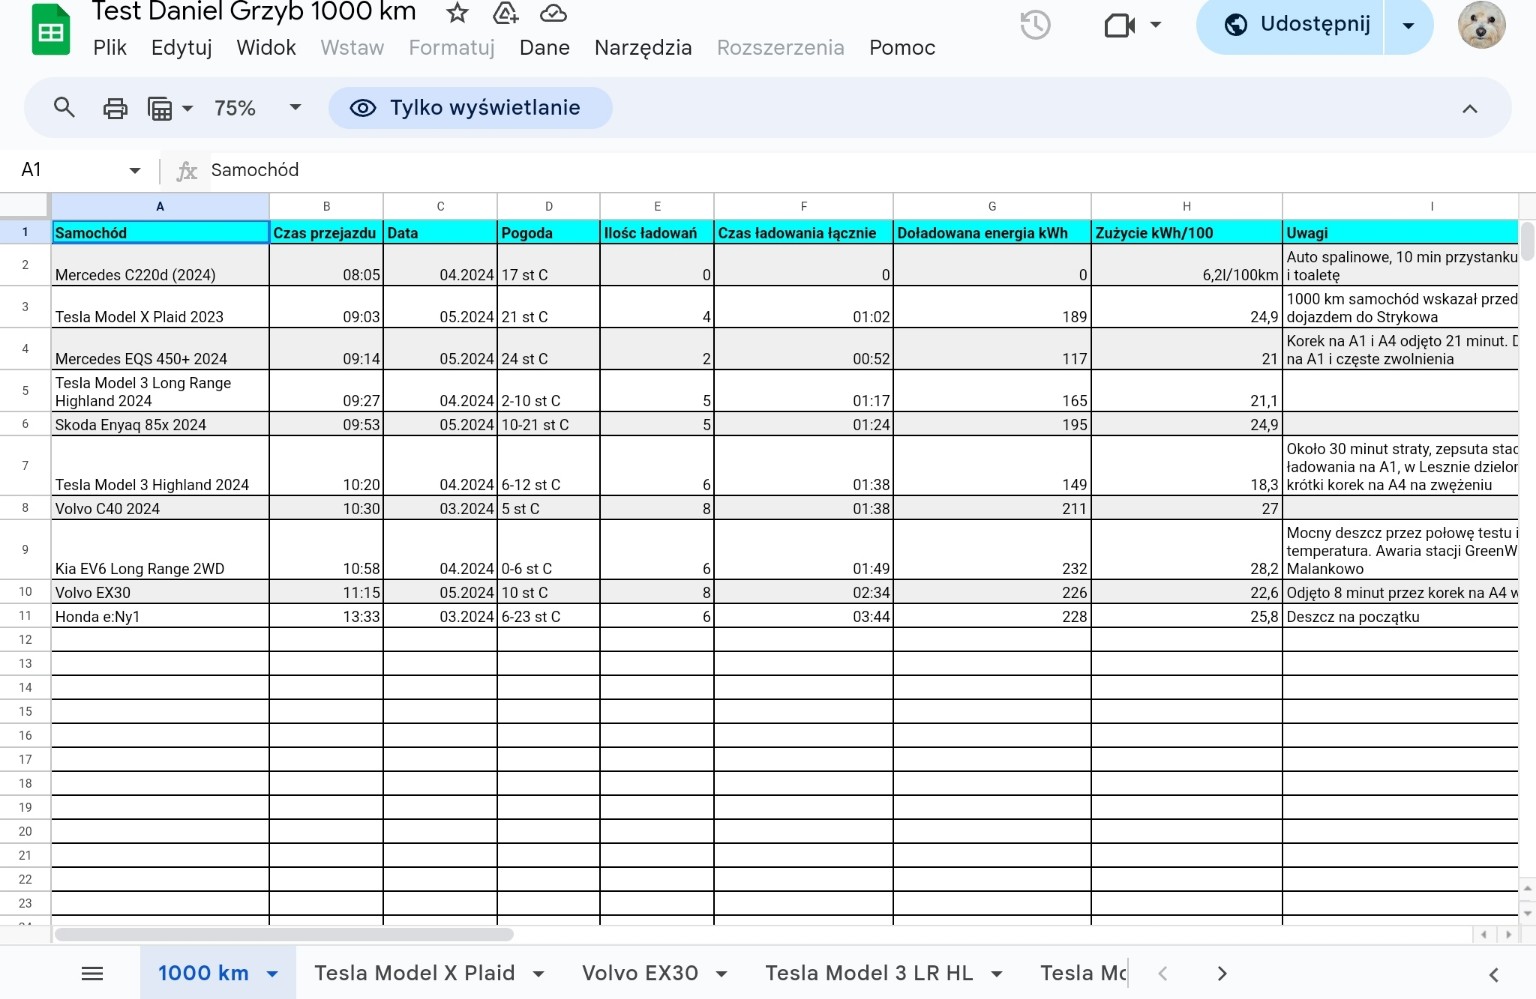Select cell Skoda Enyaq 85x 2024
This screenshot has width=1536, height=999.
160,424
